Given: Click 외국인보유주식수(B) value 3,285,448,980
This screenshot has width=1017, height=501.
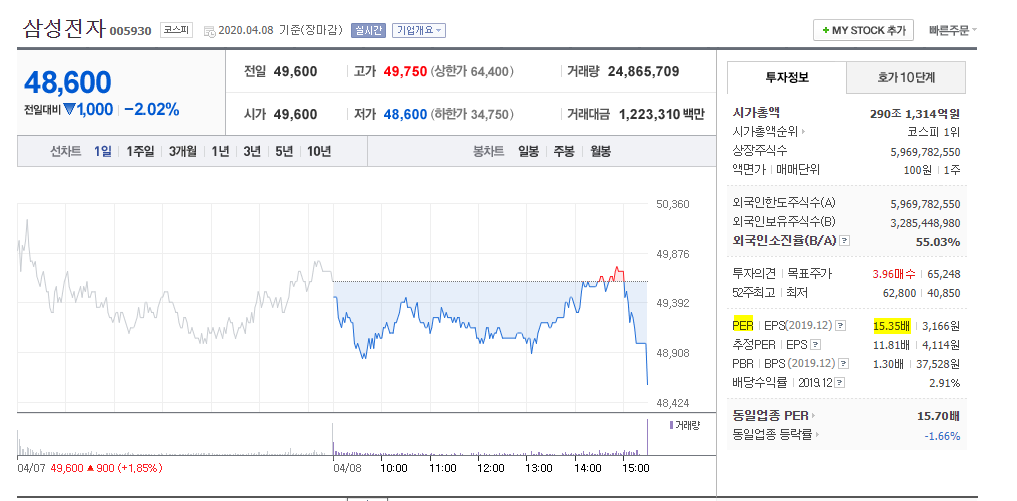Looking at the screenshot, I should [926, 223].
